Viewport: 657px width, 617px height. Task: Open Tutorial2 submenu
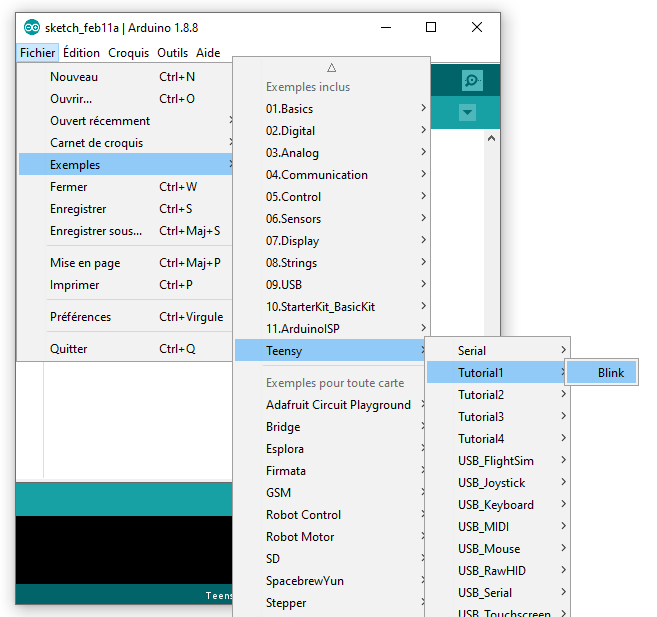(x=497, y=395)
